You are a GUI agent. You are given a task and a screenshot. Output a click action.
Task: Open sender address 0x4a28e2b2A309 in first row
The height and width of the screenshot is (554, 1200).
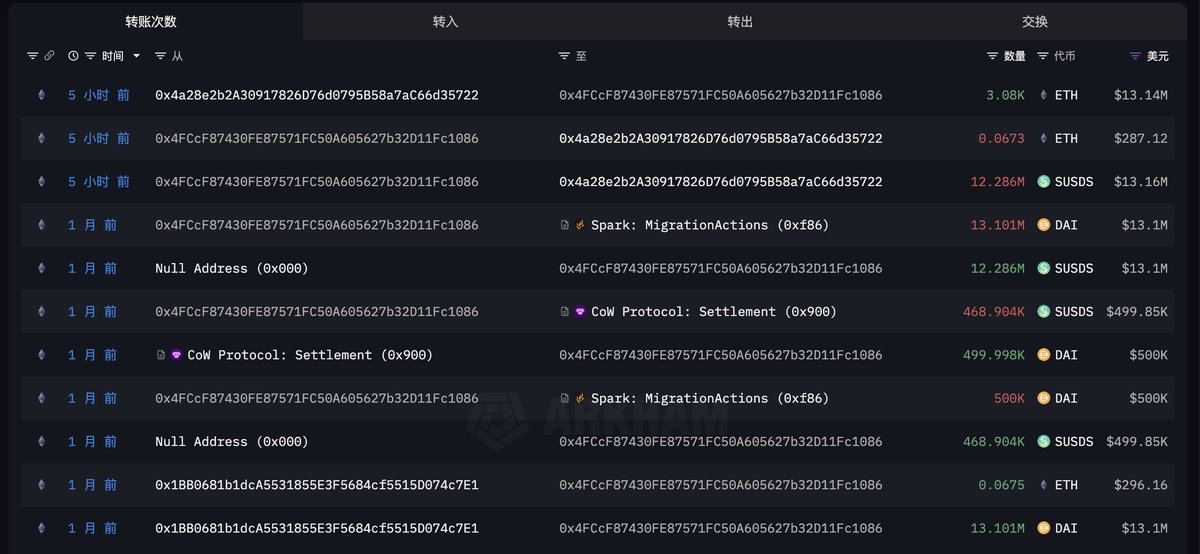point(316,95)
